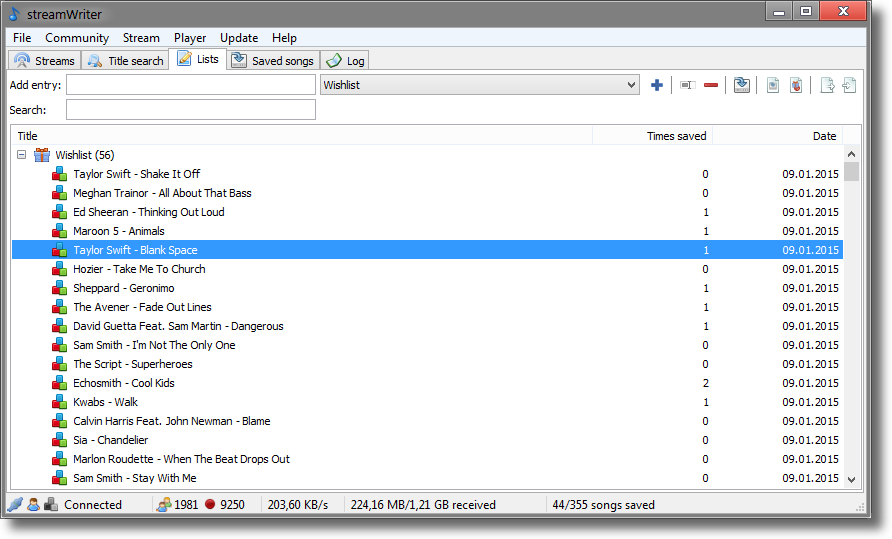
Task: Click the list scrollbar up arrow
Action: coord(852,154)
